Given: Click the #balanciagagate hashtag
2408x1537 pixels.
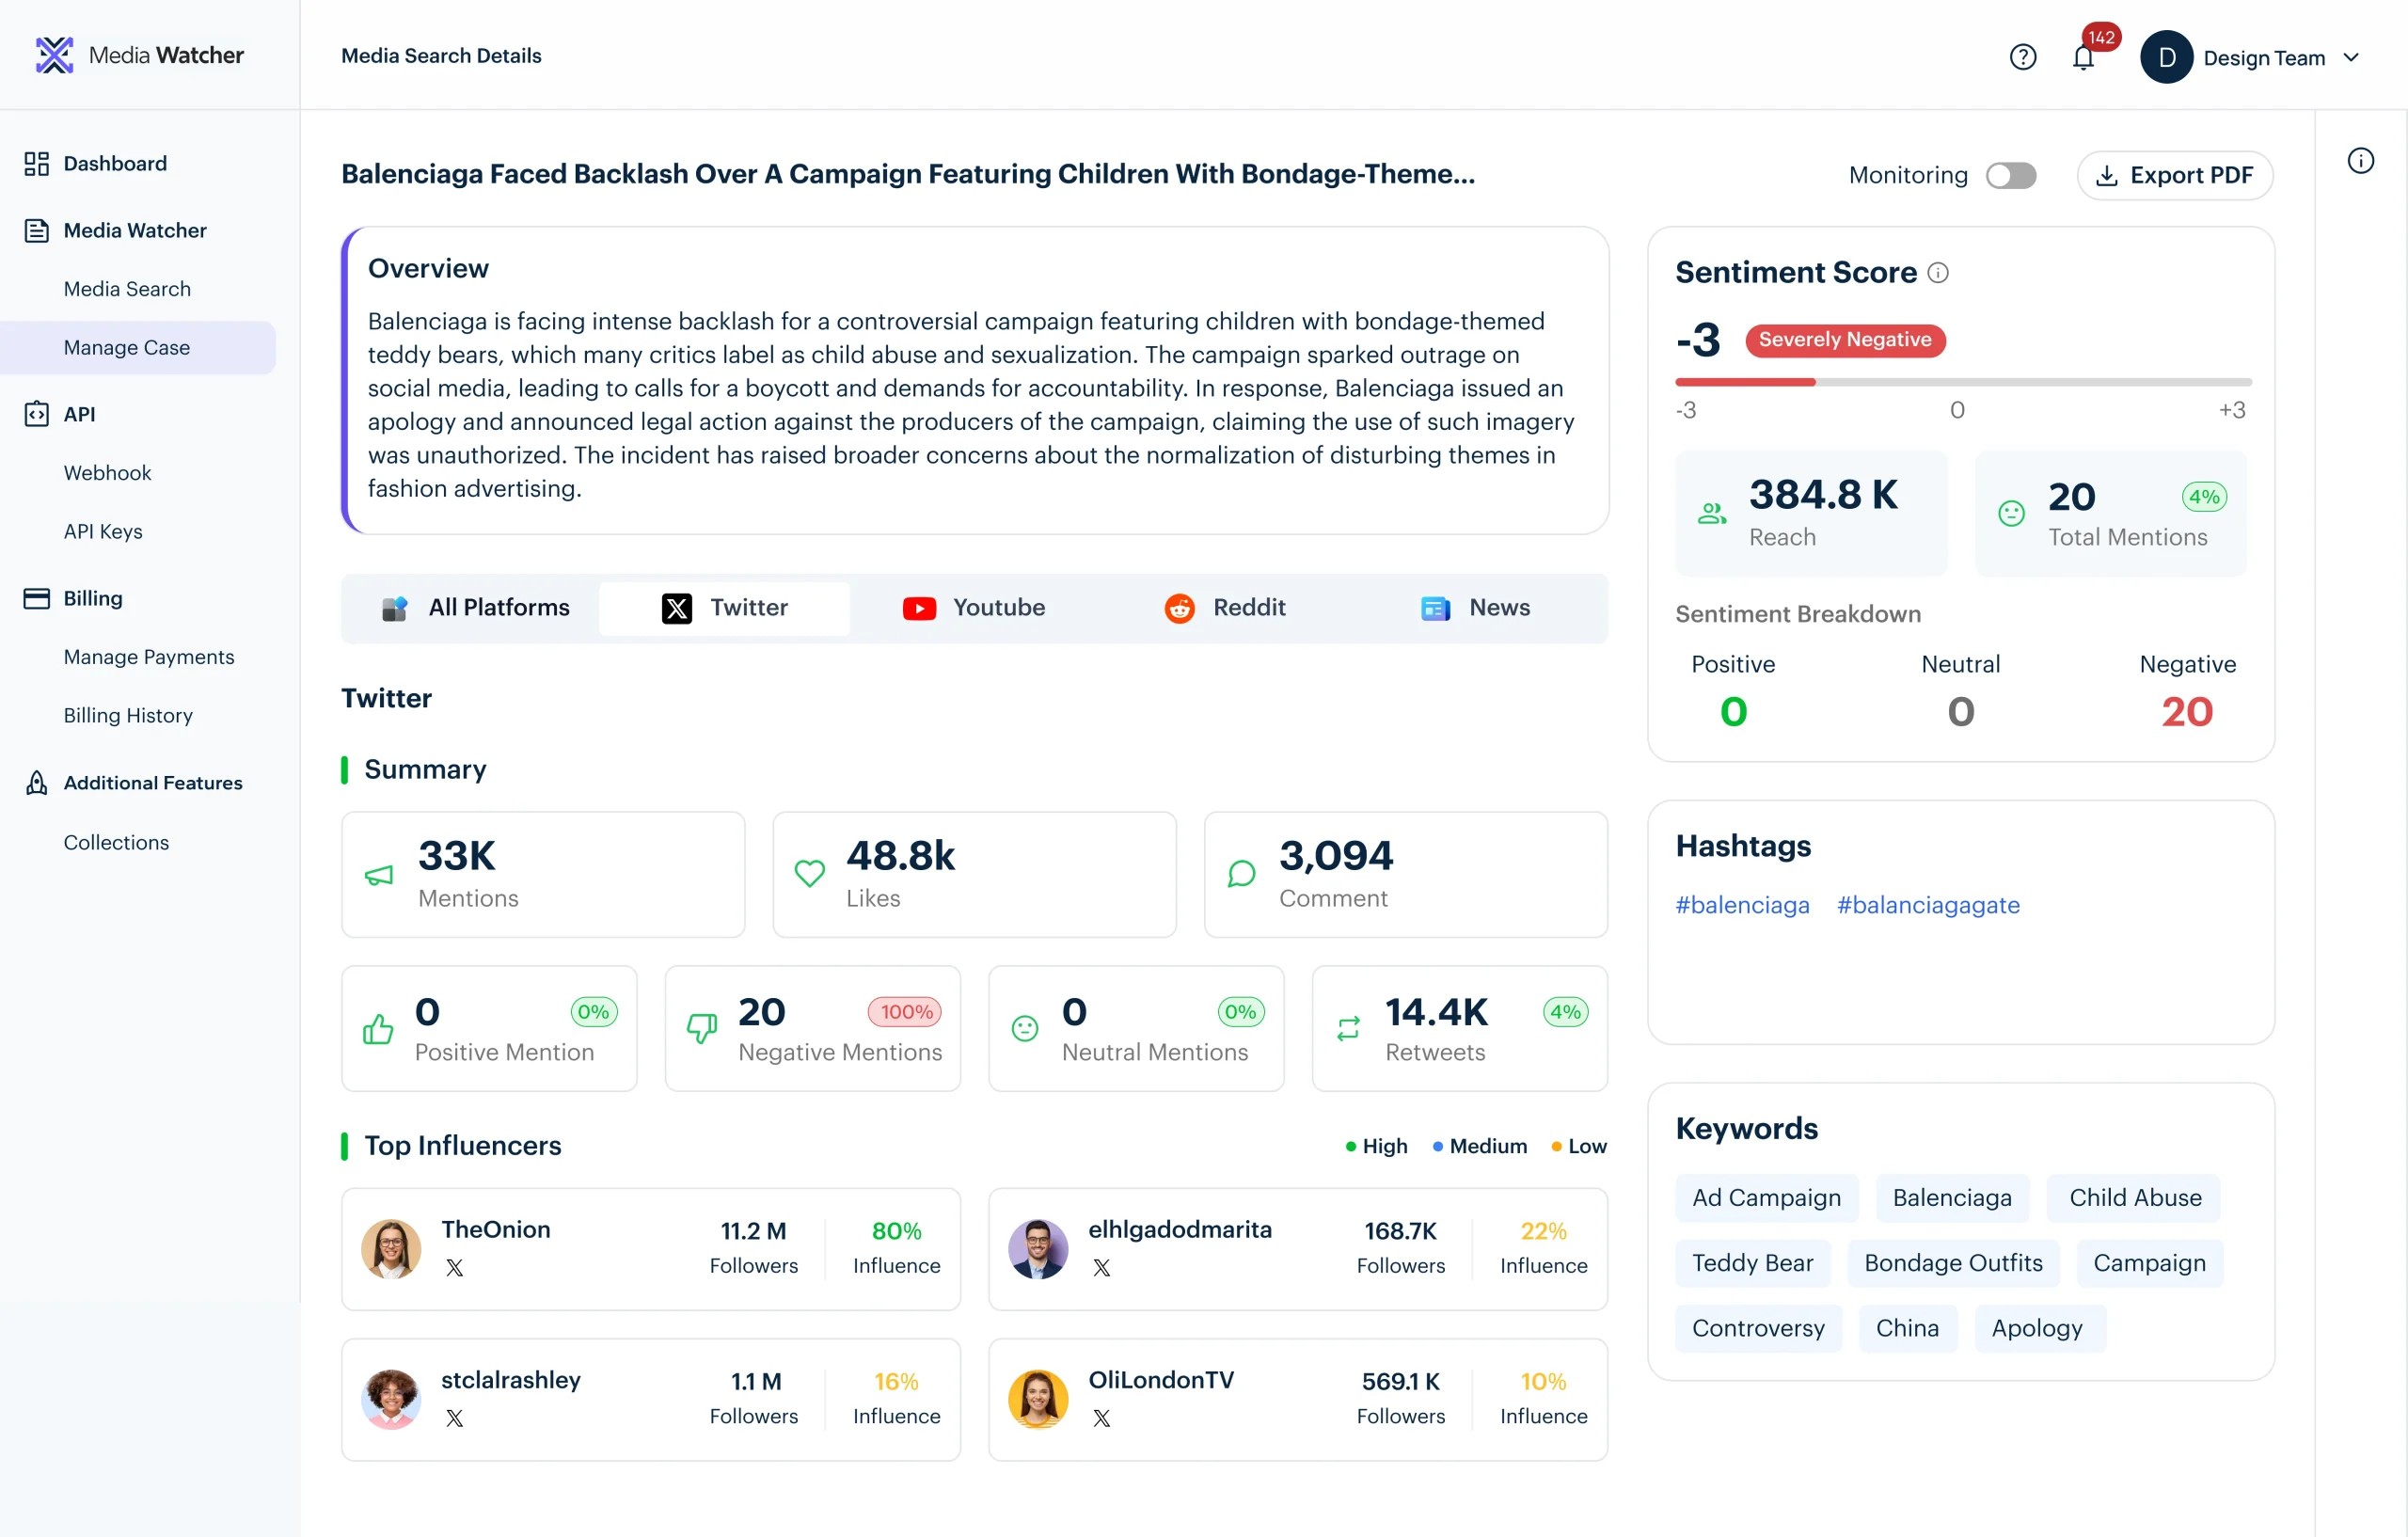Looking at the screenshot, I should click(1928, 905).
